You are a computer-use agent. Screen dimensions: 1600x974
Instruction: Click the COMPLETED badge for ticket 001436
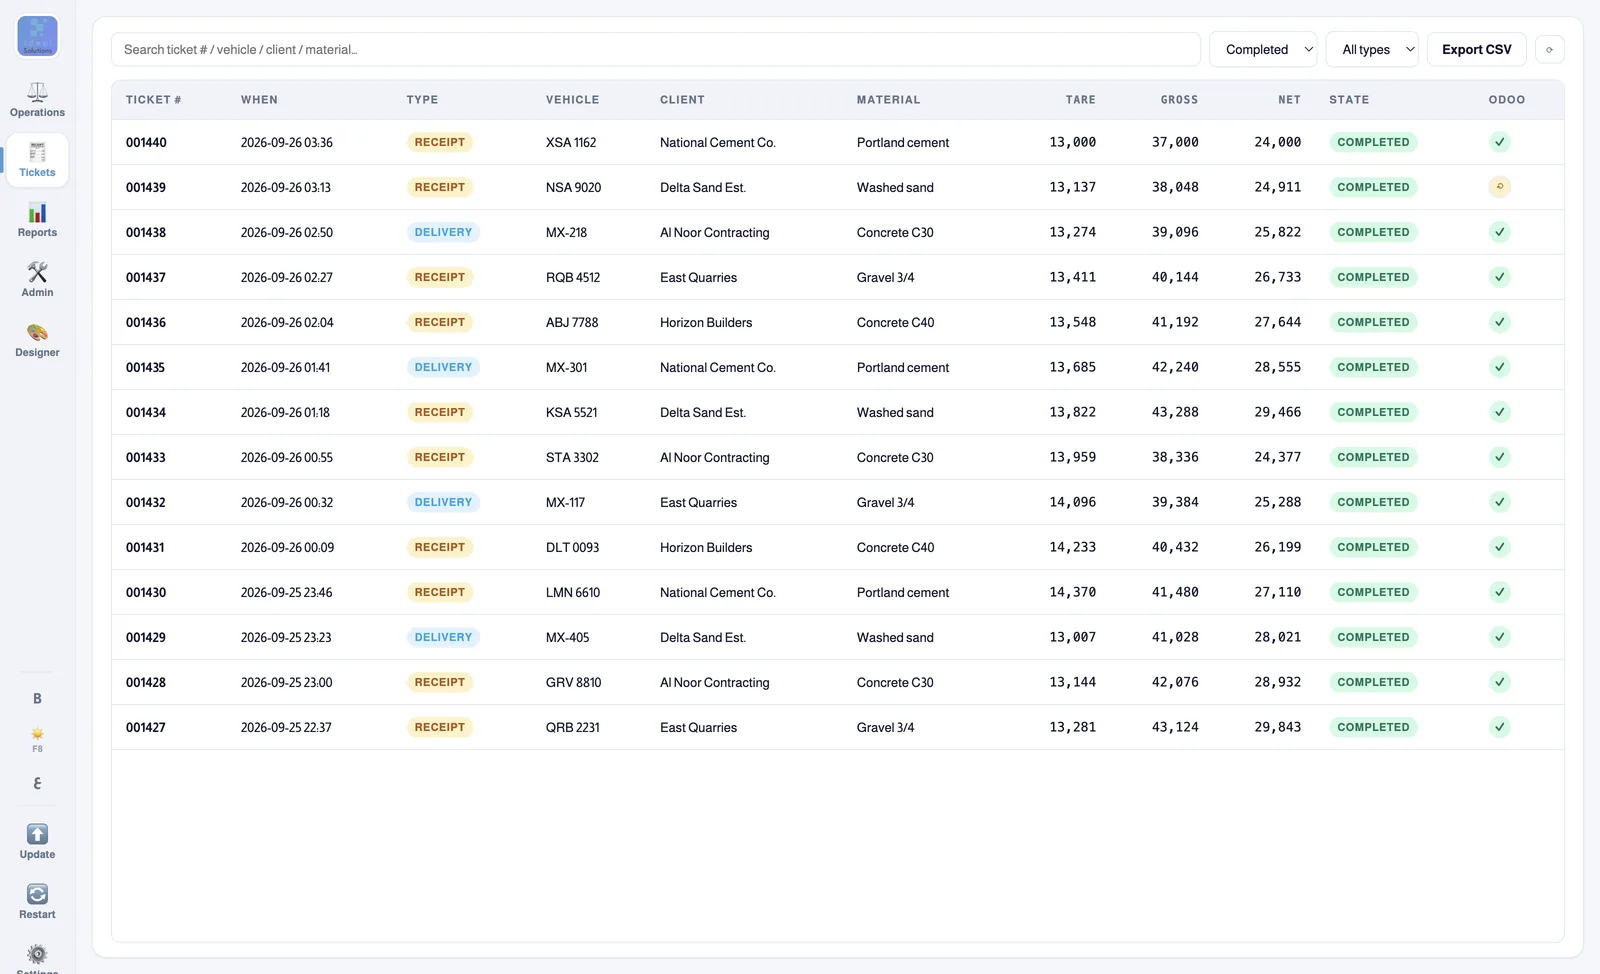pyautogui.click(x=1373, y=322)
